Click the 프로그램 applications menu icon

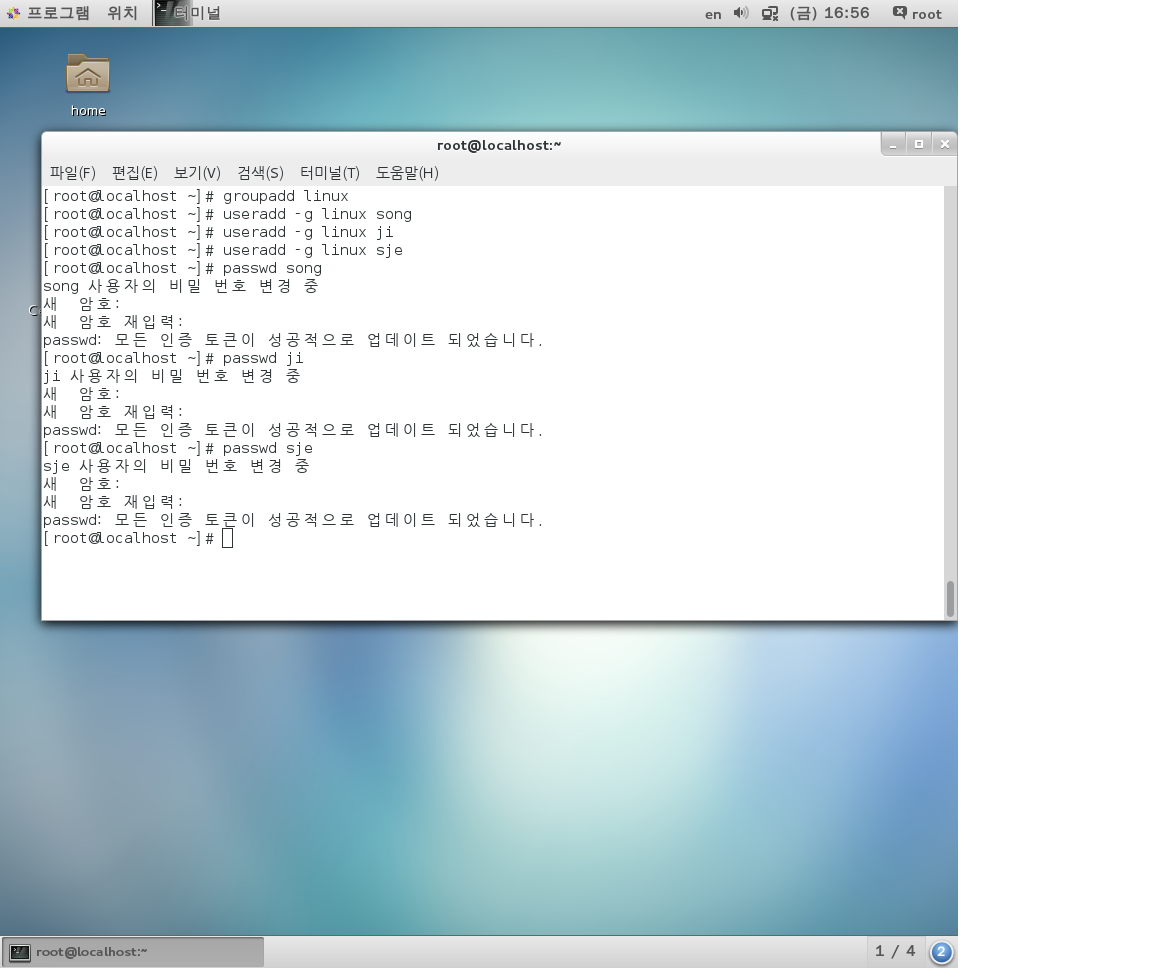point(13,13)
